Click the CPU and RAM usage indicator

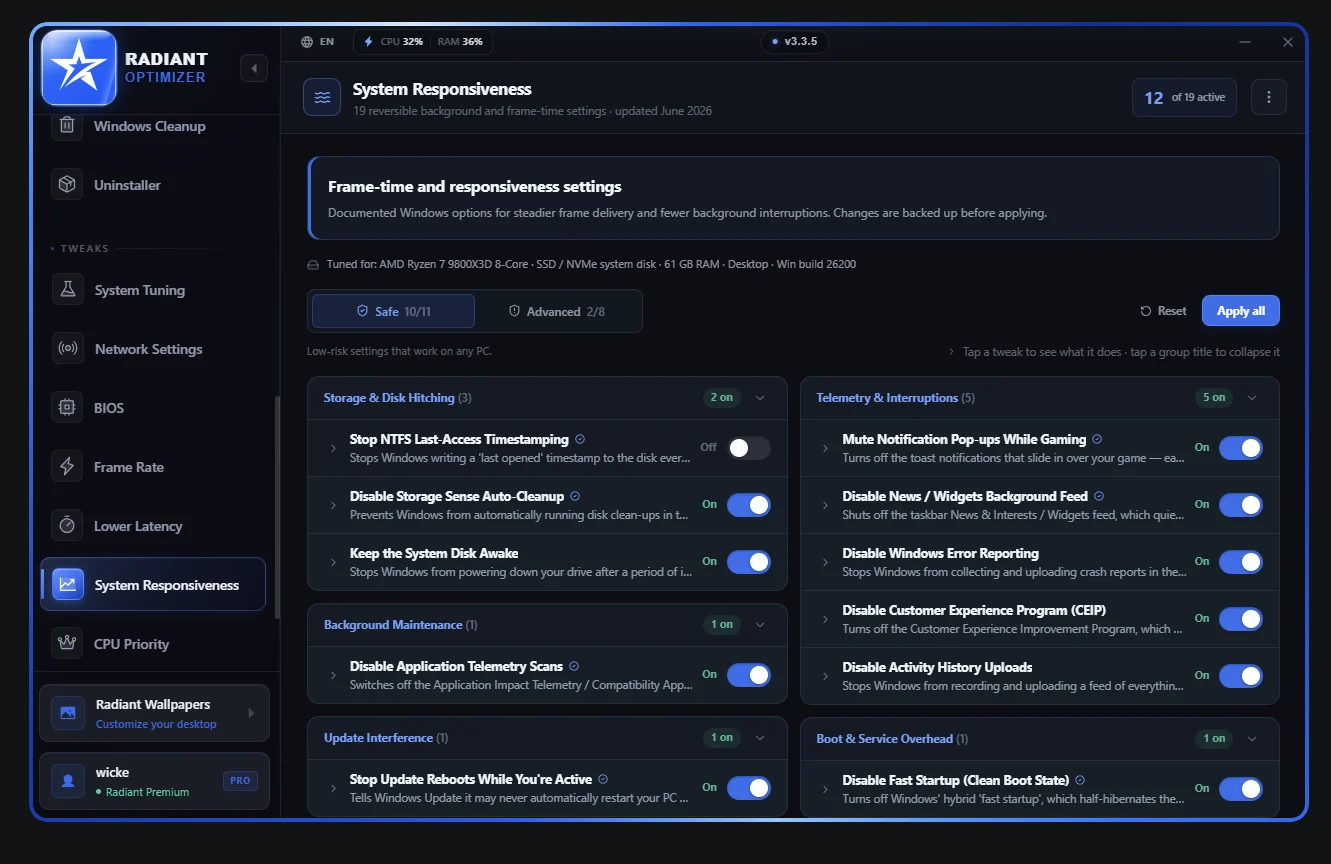coord(423,42)
